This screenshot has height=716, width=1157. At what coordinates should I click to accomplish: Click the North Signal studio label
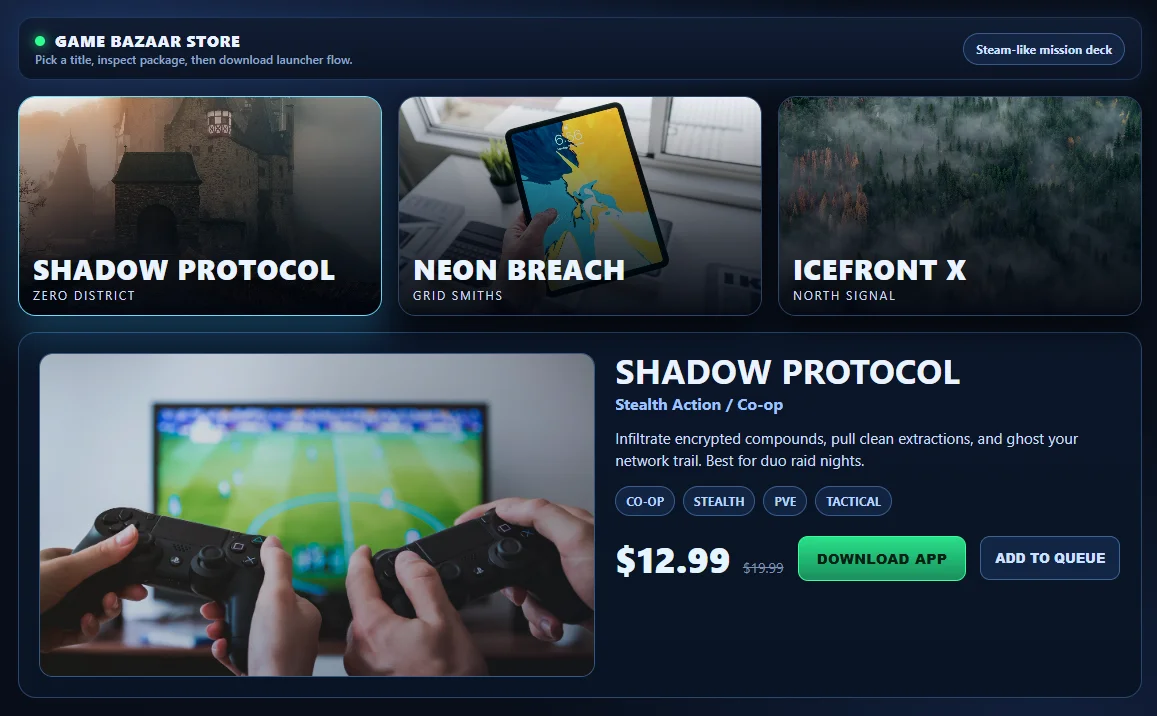(844, 295)
